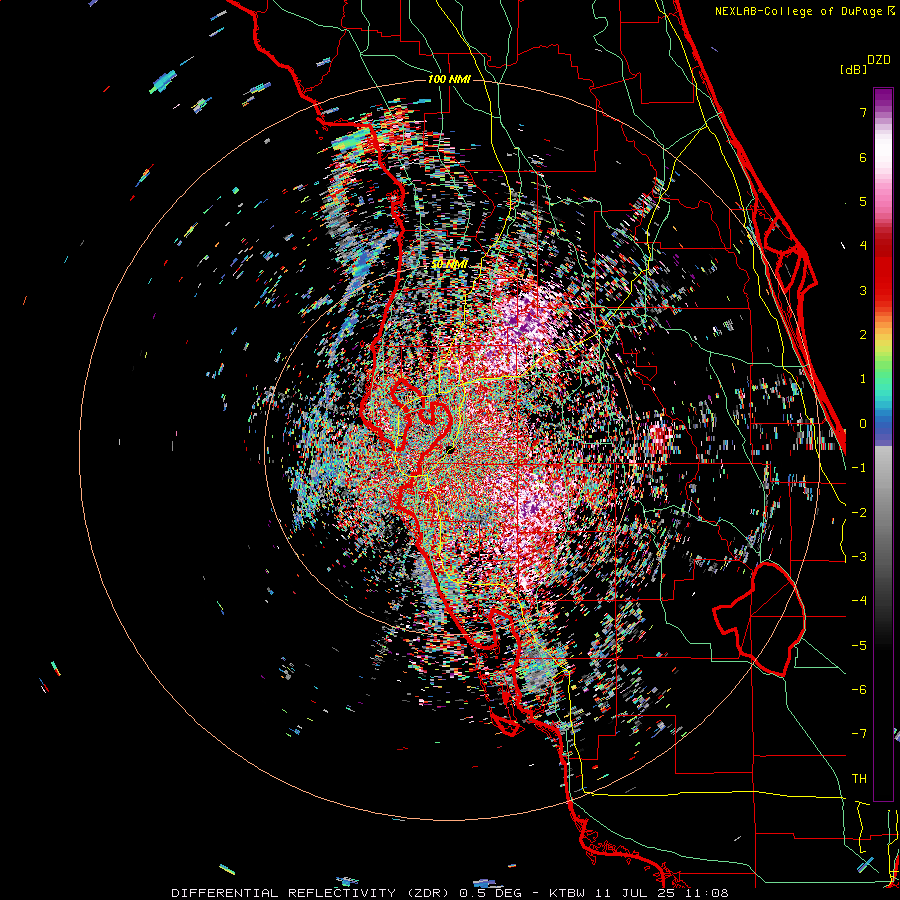
Task: Click the 5 tick on color scale
Action: [x=863, y=201]
